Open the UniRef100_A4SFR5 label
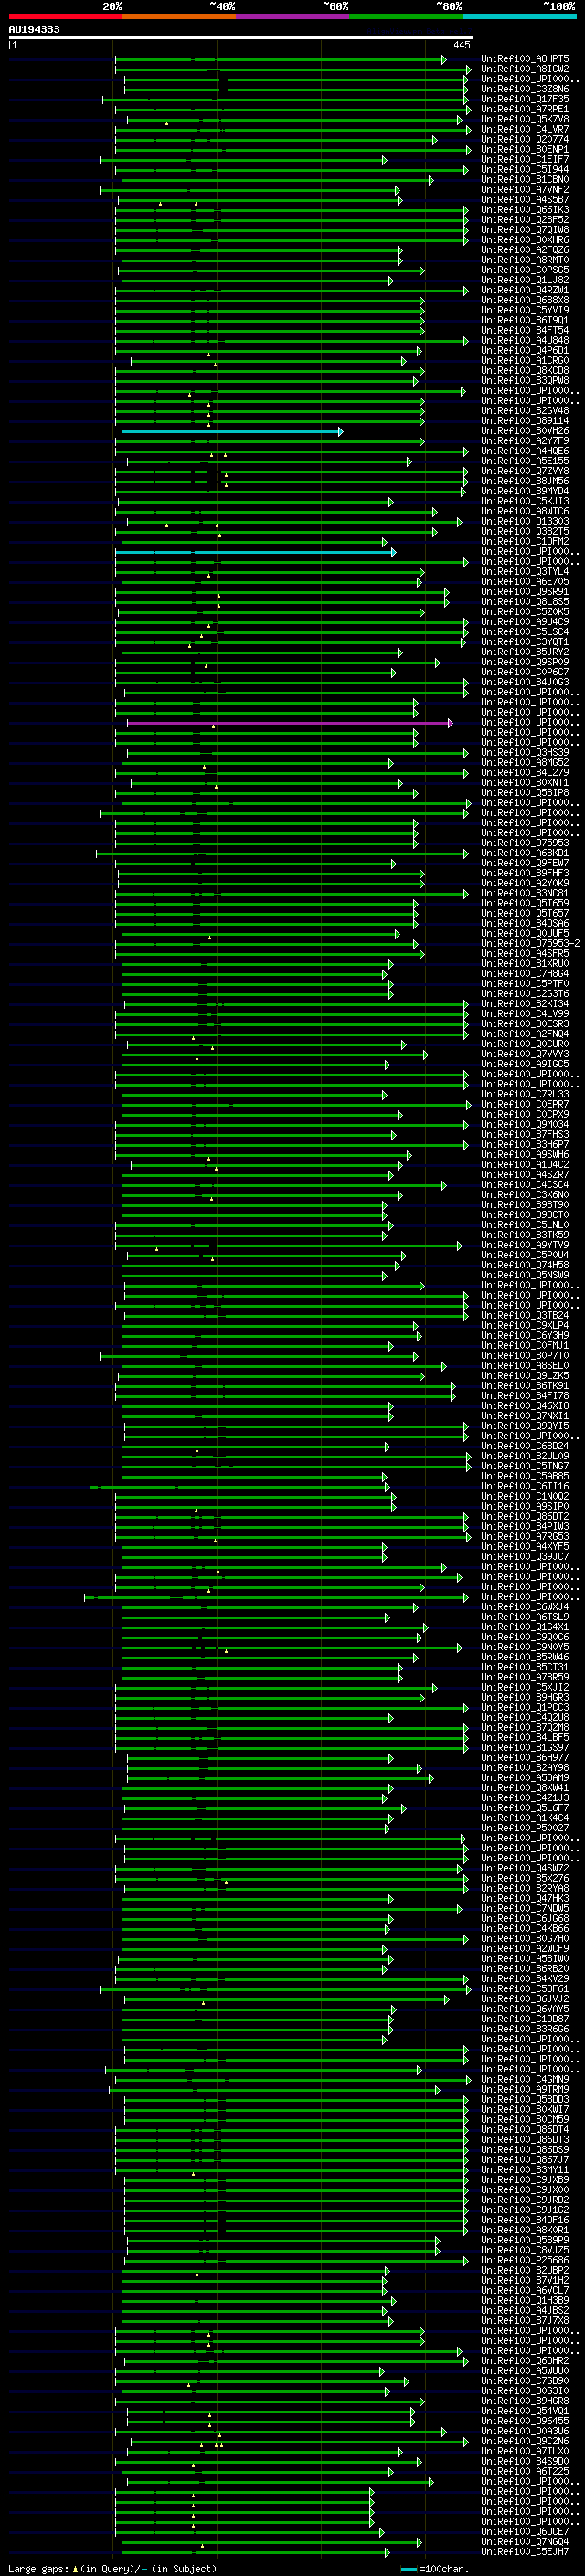This screenshot has height=2576, width=585. tap(525, 954)
